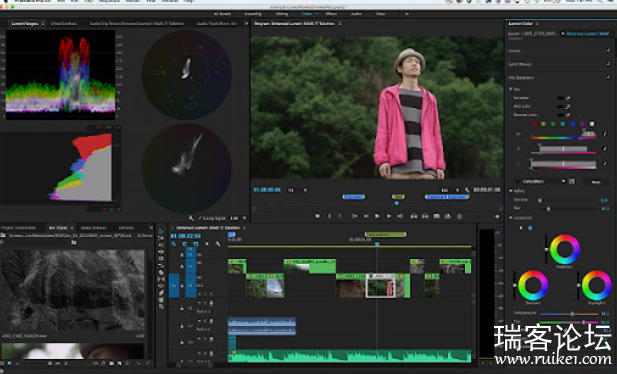Click the Program monitor current timecode
Viewport: 617px width, 374px height.
[267, 190]
